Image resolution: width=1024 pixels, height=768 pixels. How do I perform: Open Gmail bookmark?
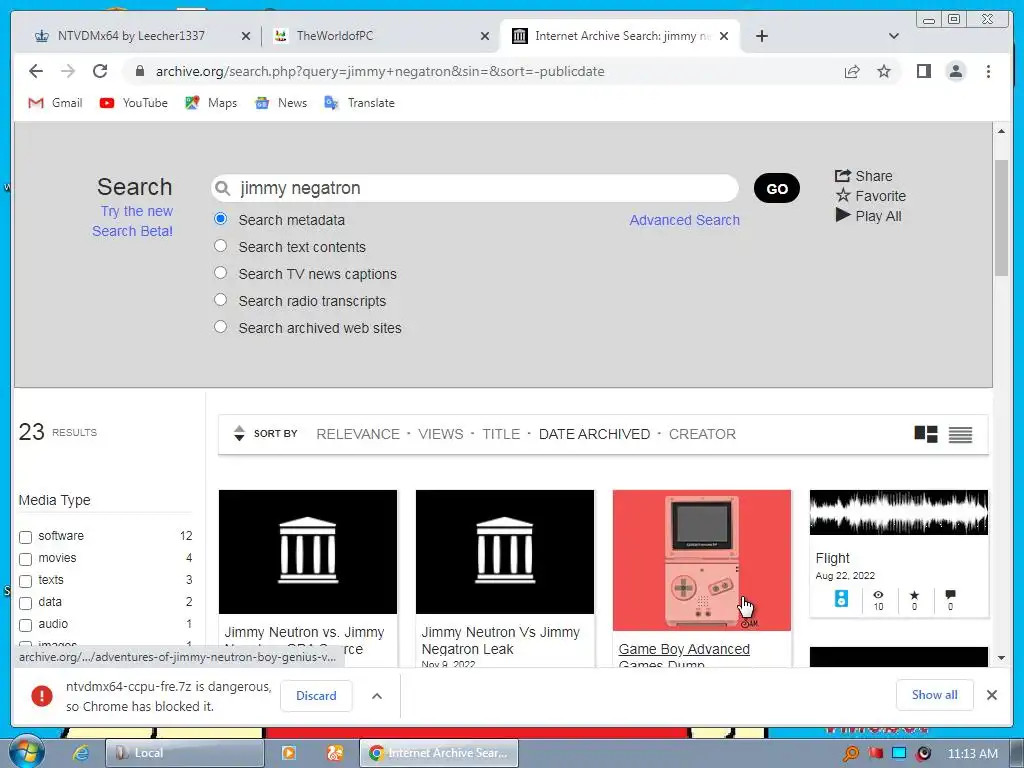click(x=56, y=103)
